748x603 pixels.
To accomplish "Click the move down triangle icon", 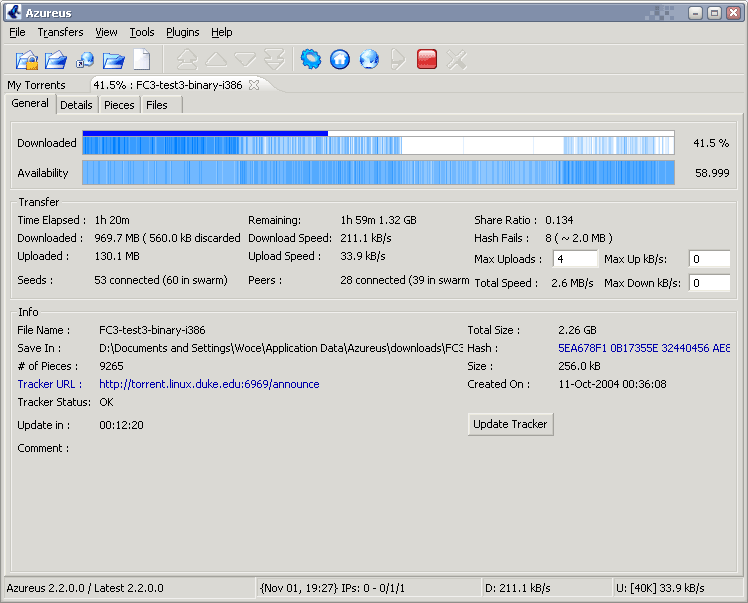I will tap(245, 60).
